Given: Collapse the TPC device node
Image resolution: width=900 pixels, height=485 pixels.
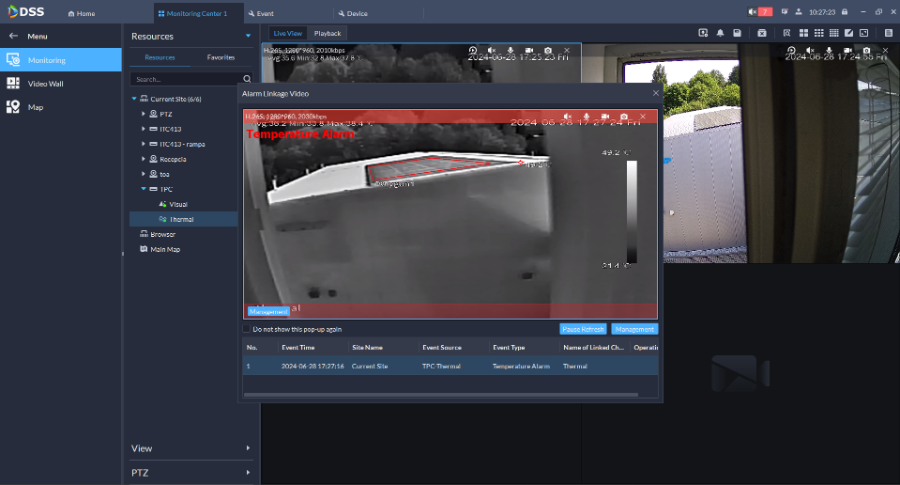Looking at the screenshot, I should [144, 188].
